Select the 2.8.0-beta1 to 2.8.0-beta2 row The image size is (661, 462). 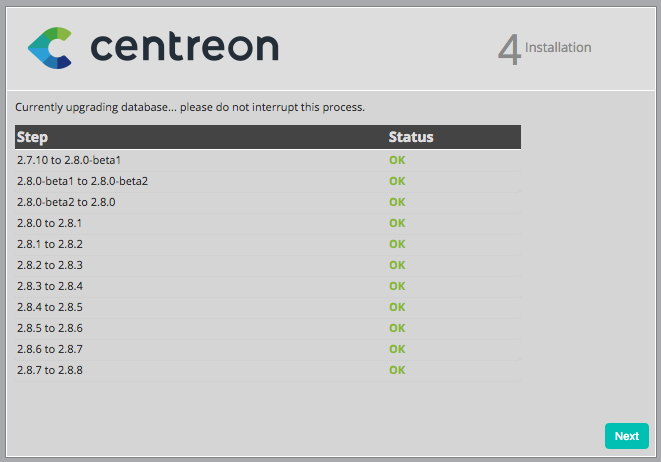82,181
